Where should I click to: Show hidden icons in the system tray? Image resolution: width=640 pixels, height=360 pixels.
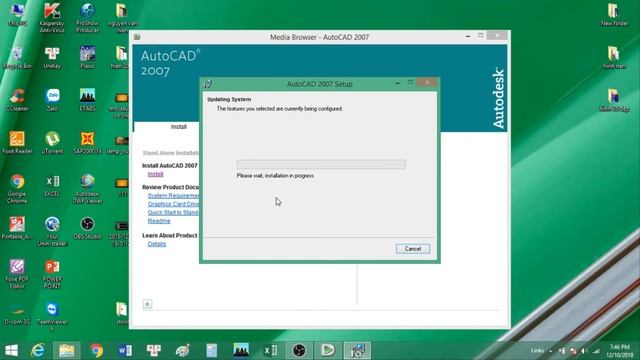pos(551,351)
